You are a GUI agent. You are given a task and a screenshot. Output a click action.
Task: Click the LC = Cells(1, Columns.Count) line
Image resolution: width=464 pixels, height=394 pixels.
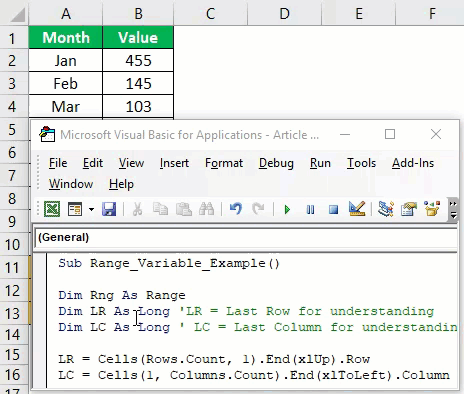coord(254,375)
